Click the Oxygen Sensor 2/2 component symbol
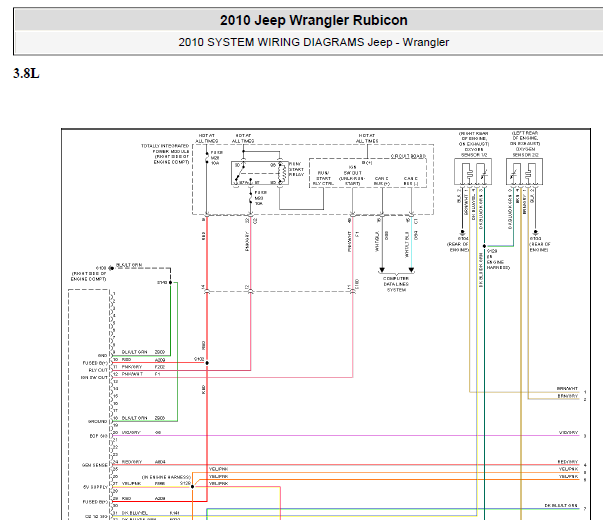Viewport: 603px width, 520px height. pos(525,172)
